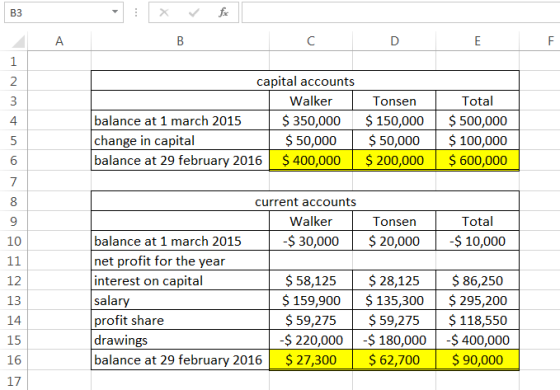The height and width of the screenshot is (390, 560).
Task: Click the 'interest on capital' label
Action: click(180, 281)
